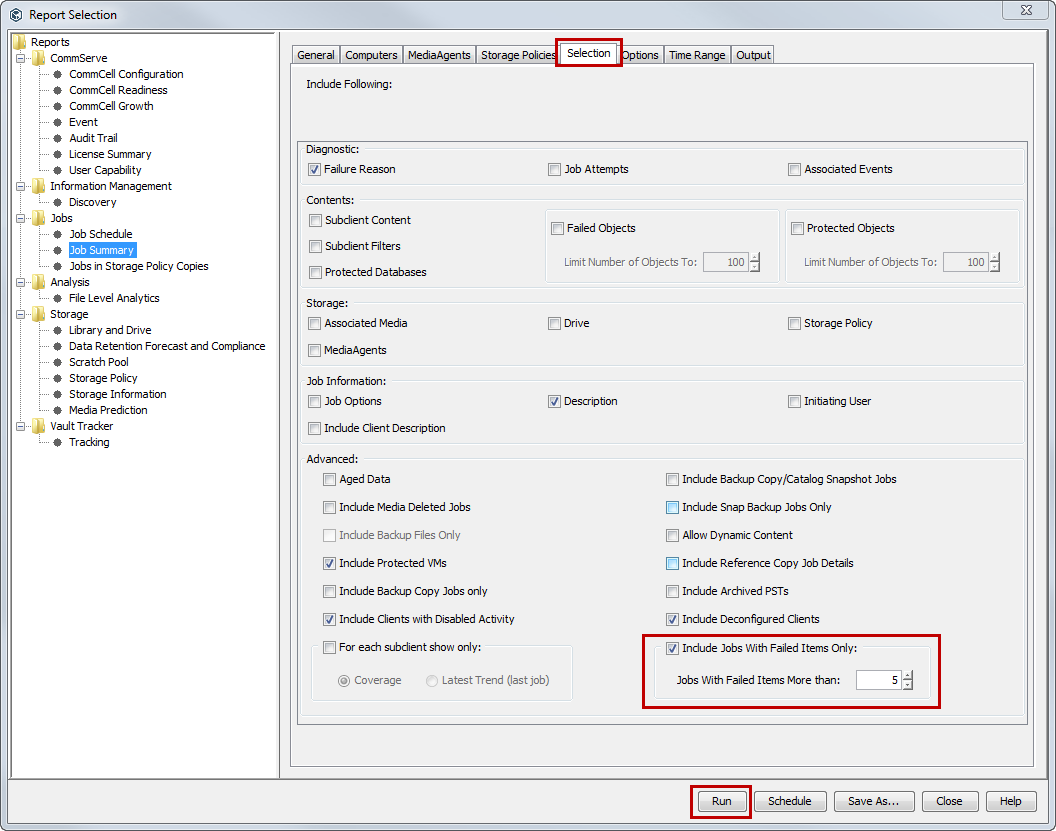Click the Audit Trail report bullet icon
Image resolution: width=1056 pixels, height=831 pixels.
point(58,138)
